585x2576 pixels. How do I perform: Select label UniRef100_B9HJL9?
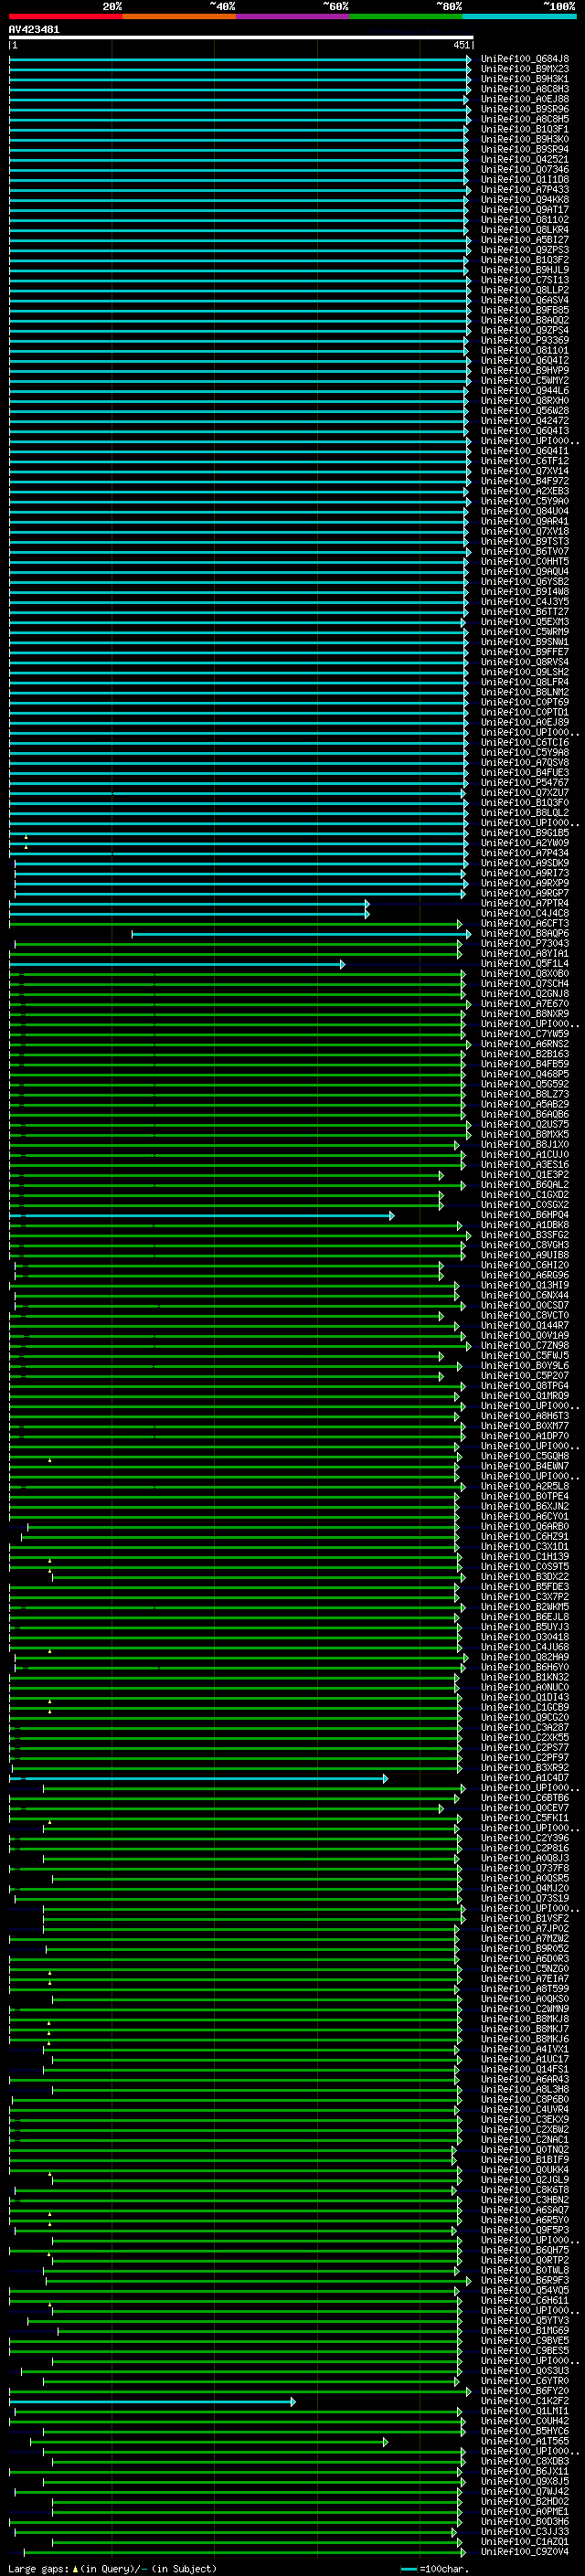point(525,270)
